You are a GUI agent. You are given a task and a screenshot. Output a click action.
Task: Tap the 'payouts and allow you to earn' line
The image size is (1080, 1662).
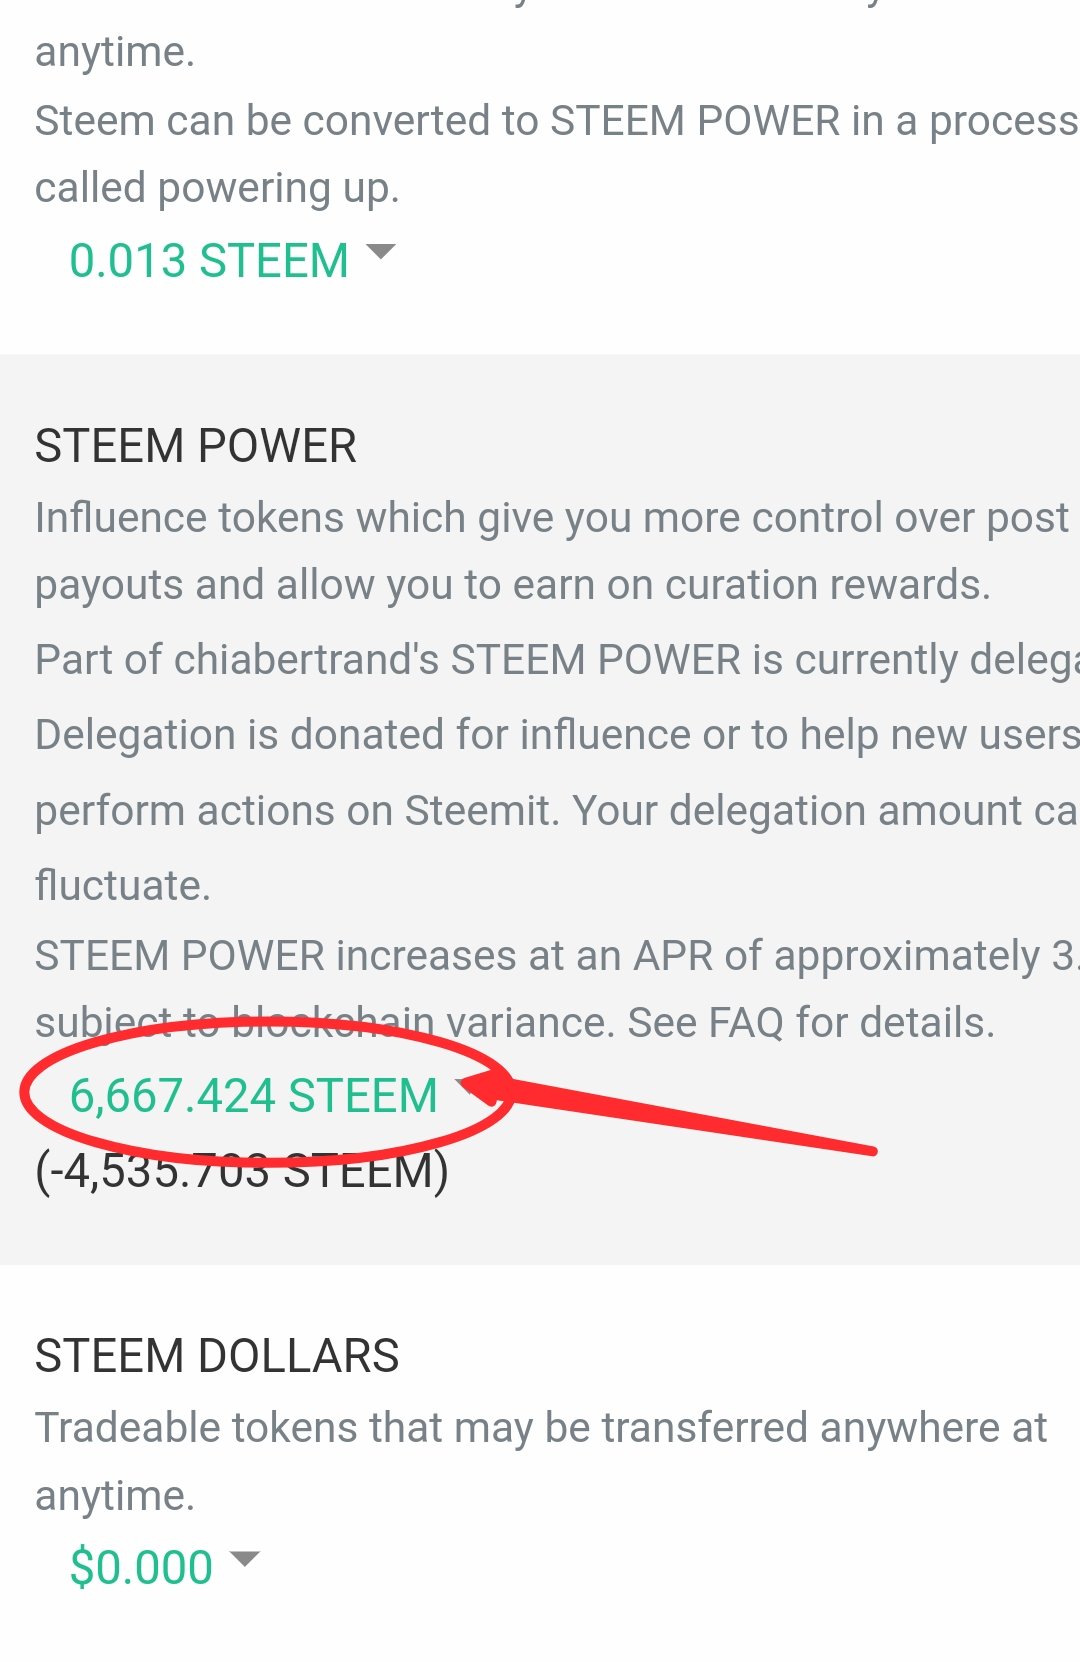[x=512, y=585]
